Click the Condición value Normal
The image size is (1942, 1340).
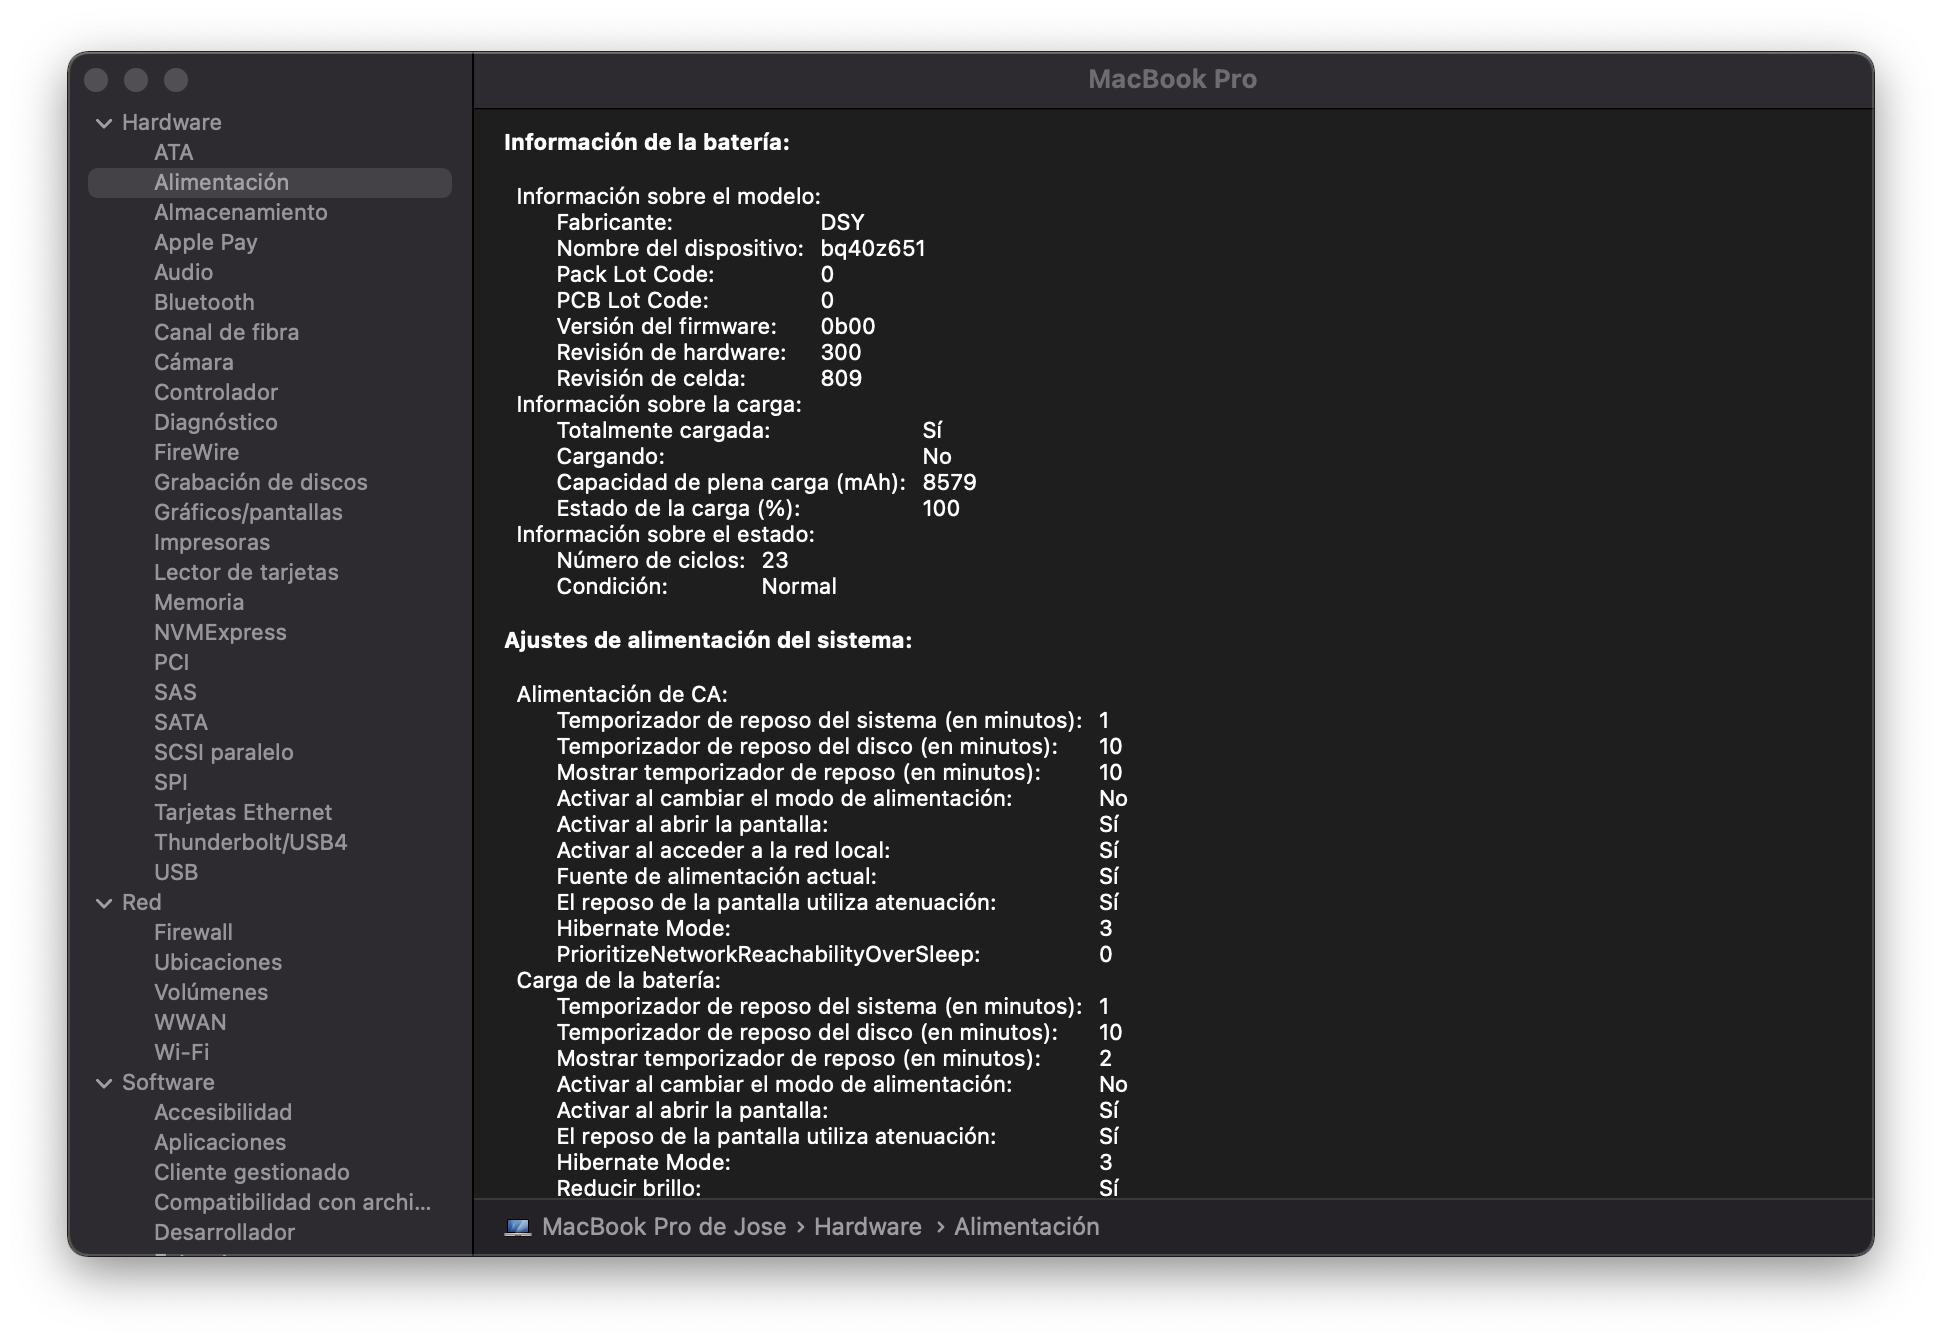(799, 586)
